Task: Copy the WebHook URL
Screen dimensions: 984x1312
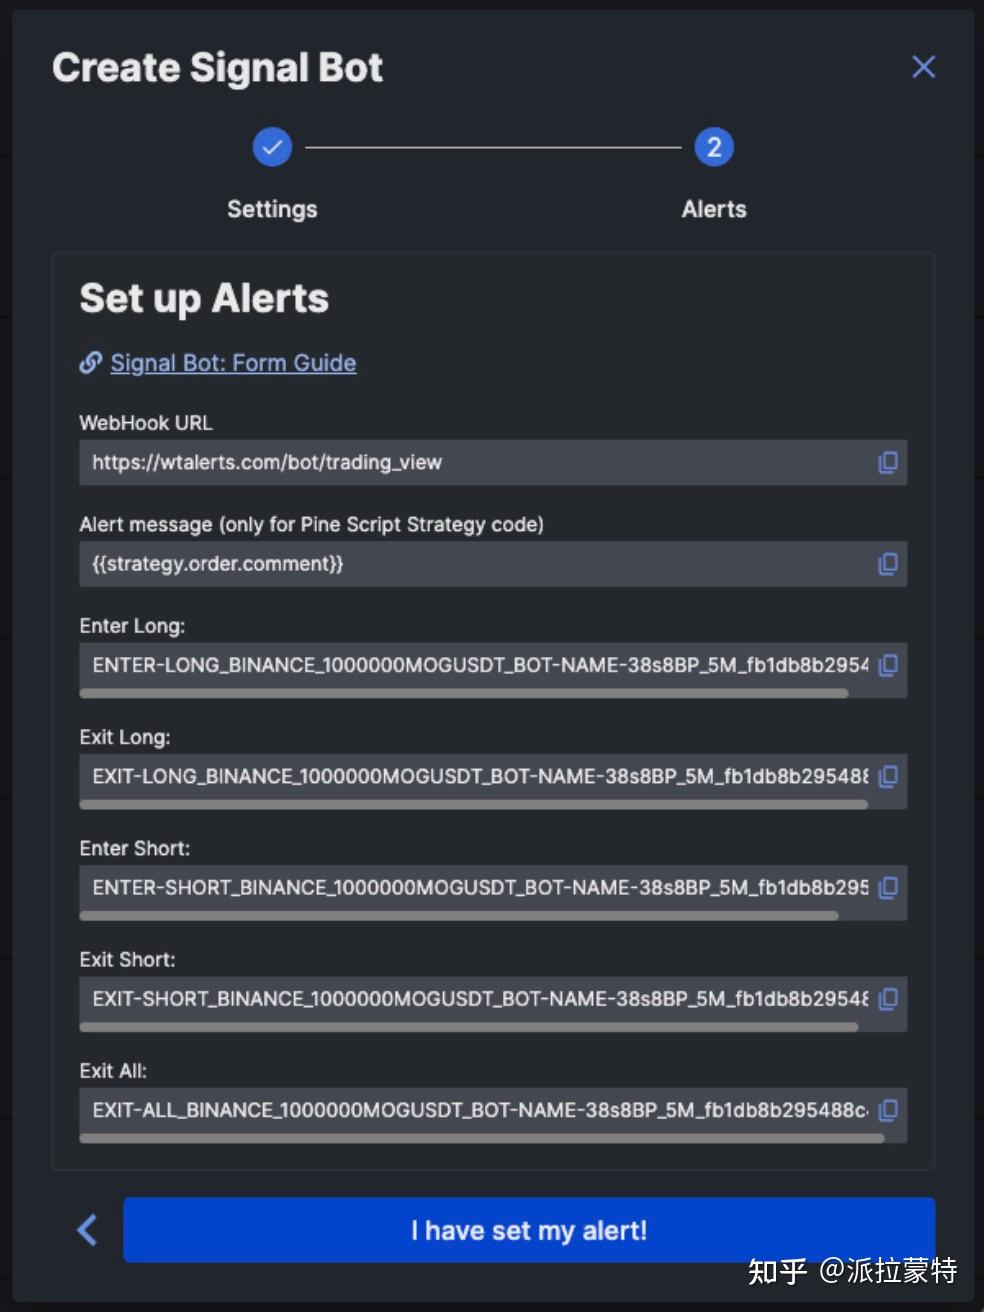Action: pos(887,462)
